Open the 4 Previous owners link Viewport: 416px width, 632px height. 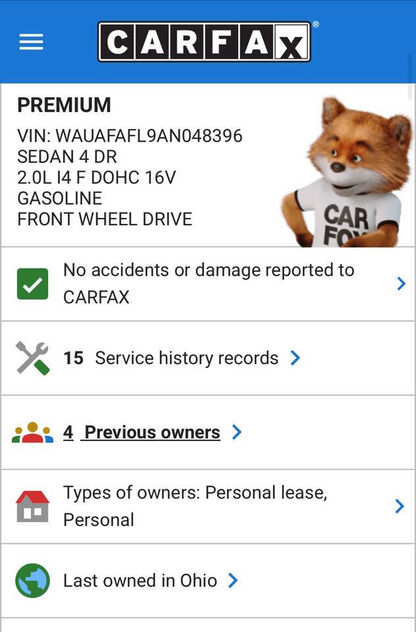pyautogui.click(x=142, y=432)
